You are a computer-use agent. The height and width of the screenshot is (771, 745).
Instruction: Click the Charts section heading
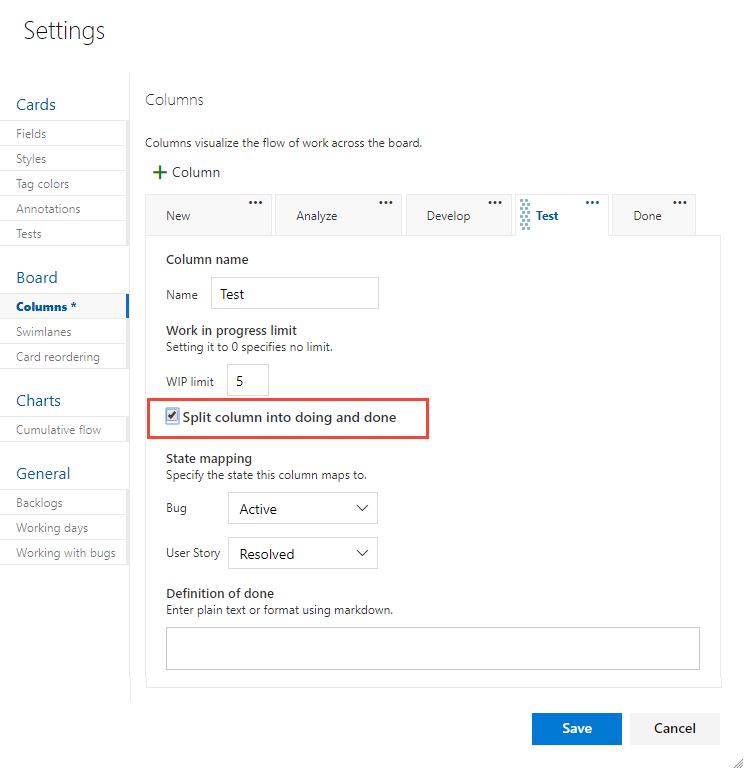[x=38, y=401]
